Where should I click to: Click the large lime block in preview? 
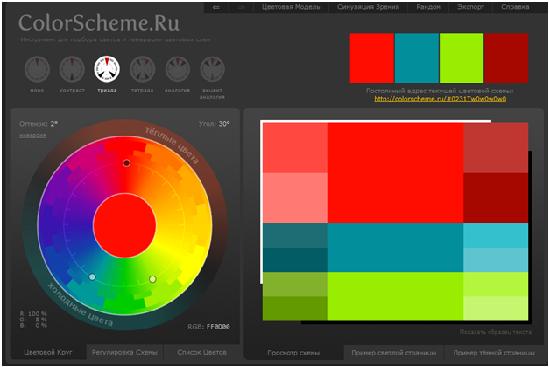point(395,296)
